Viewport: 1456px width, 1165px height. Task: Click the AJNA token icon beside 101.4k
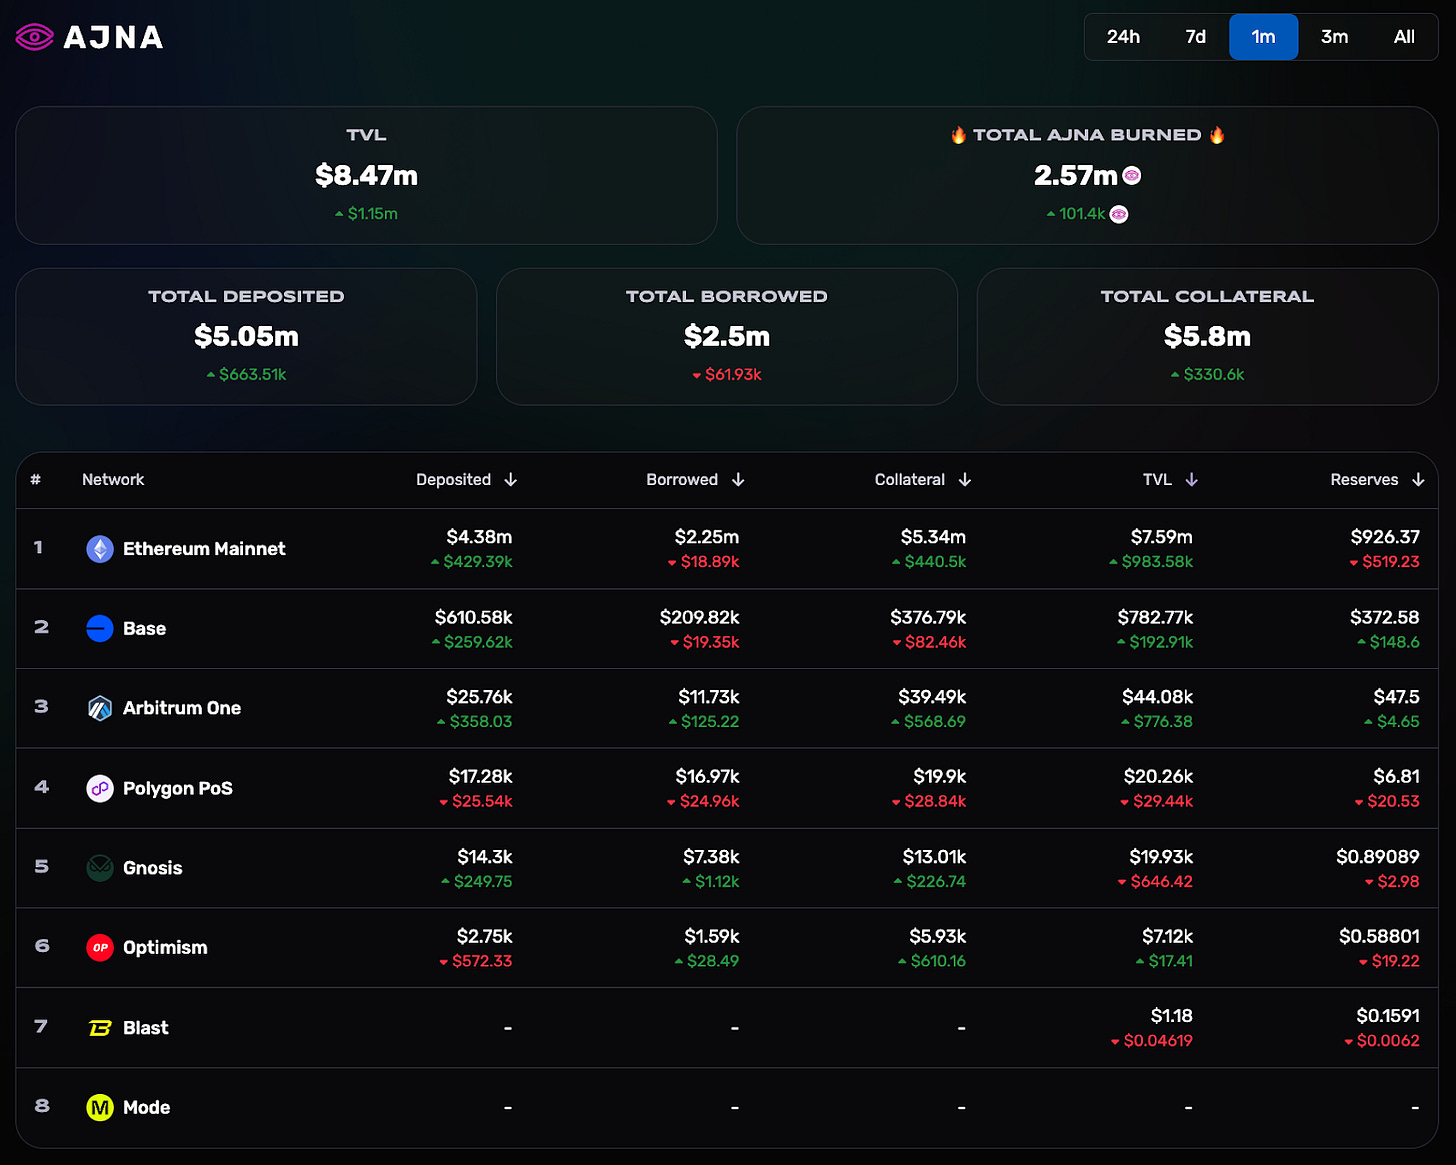coord(1119,214)
